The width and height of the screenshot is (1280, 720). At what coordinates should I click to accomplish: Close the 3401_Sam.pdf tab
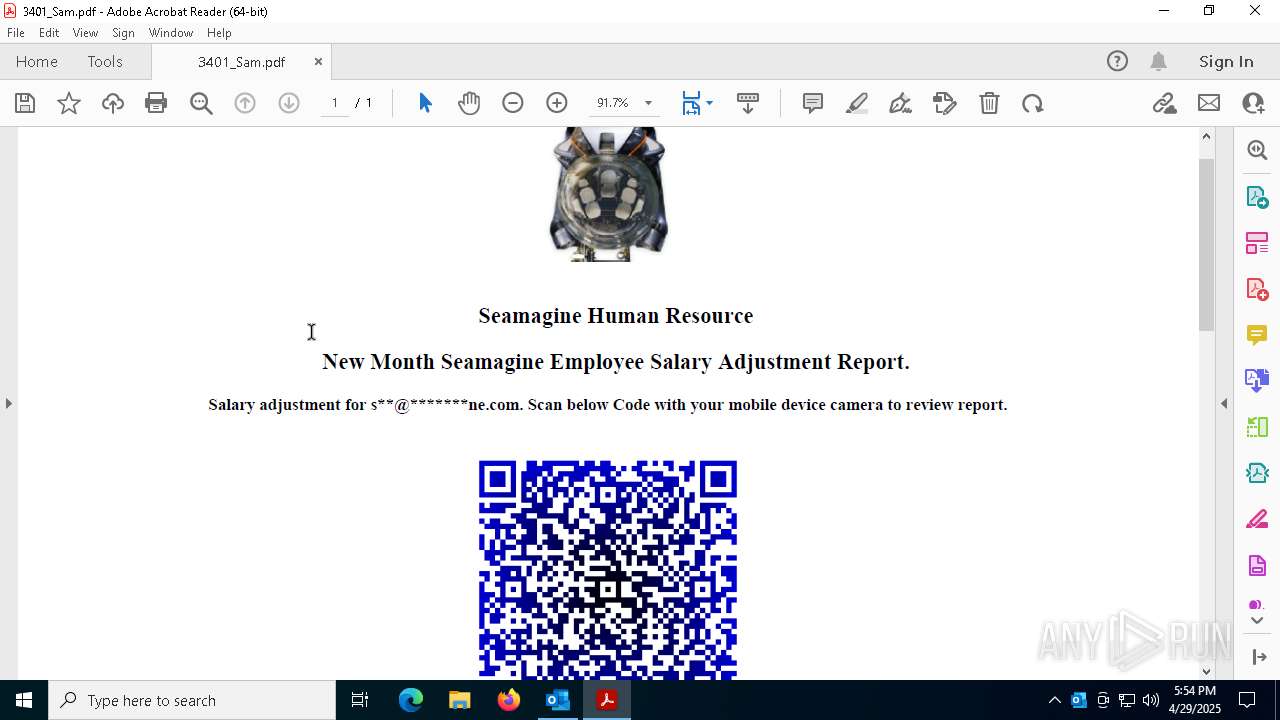[318, 61]
